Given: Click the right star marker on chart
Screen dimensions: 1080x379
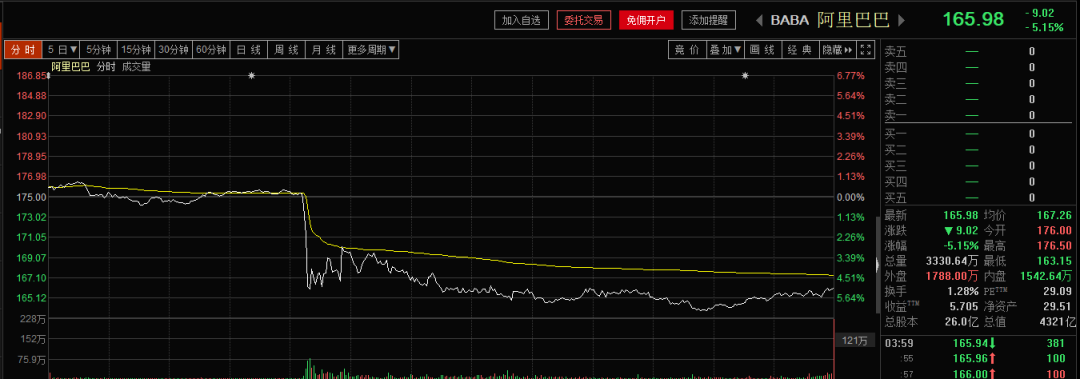Looking at the screenshot, I should click(x=745, y=76).
